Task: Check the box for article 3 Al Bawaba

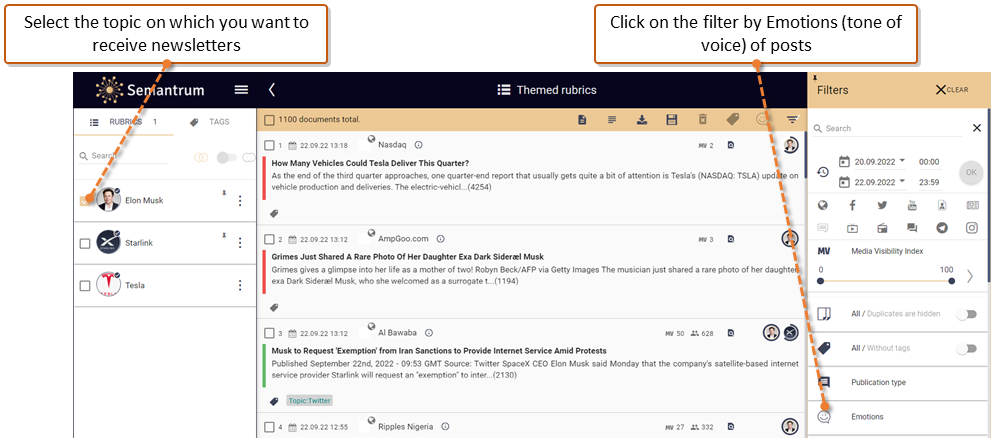Action: pos(270,333)
